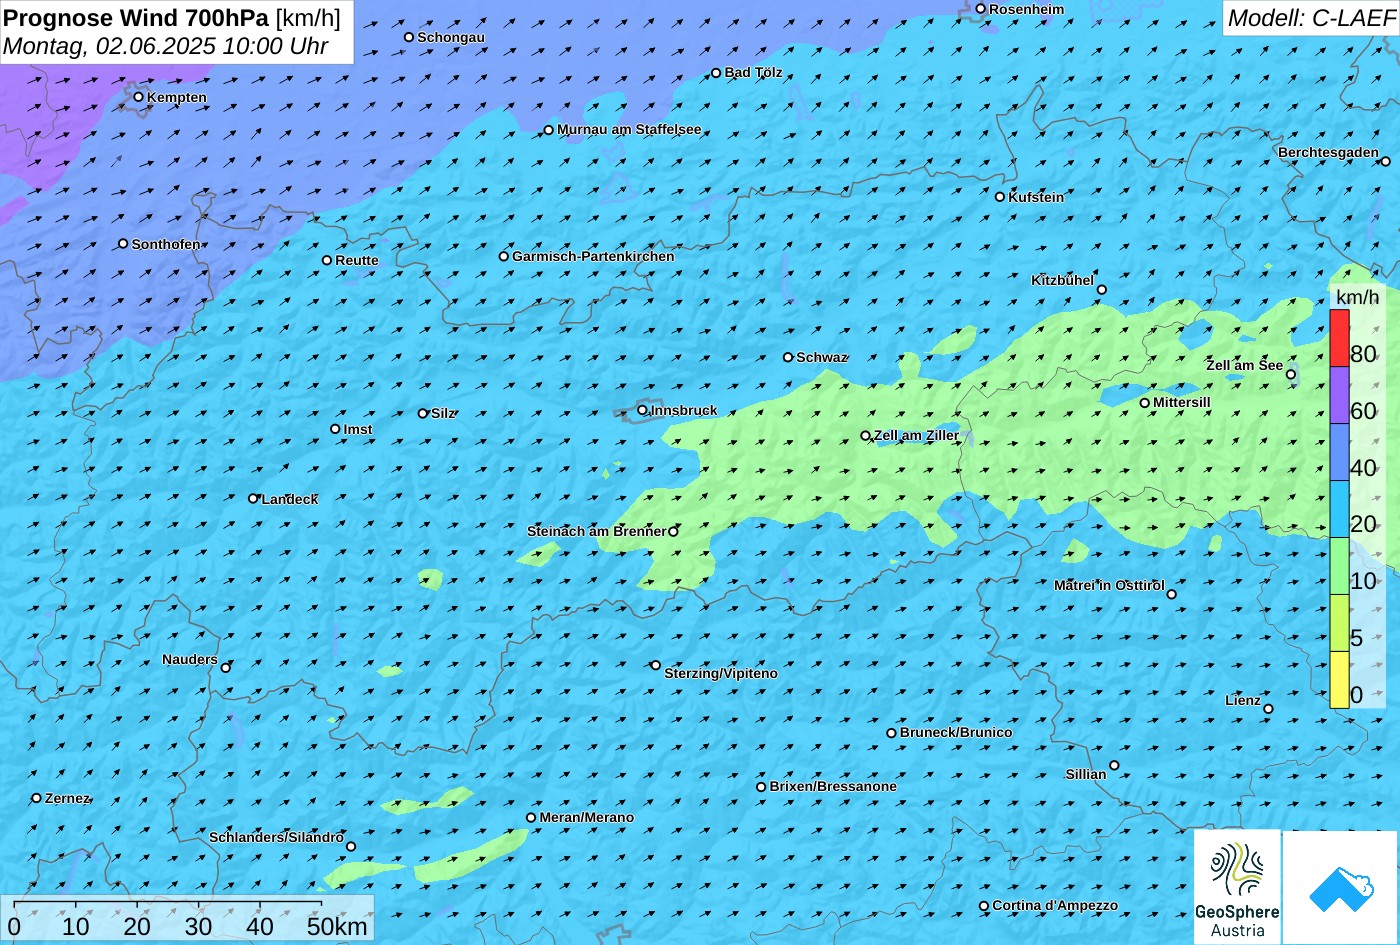The image size is (1400, 945).
Task: Click the purple 60 km/h legend swatch
Action: 1339,395
